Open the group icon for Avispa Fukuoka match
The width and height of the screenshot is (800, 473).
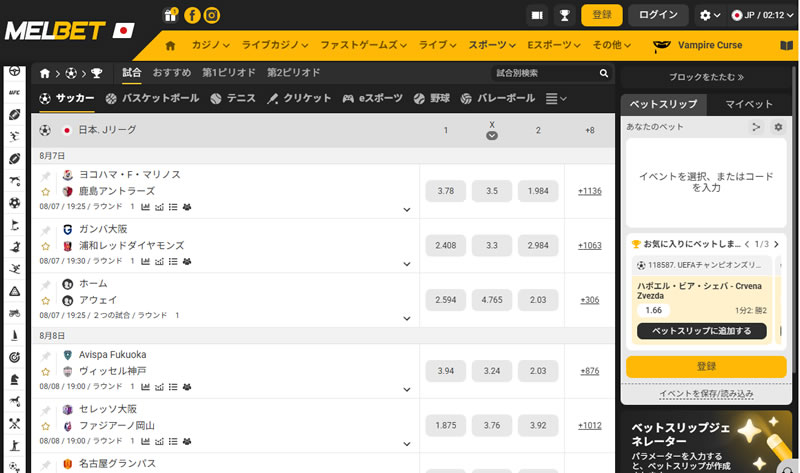click(x=187, y=387)
